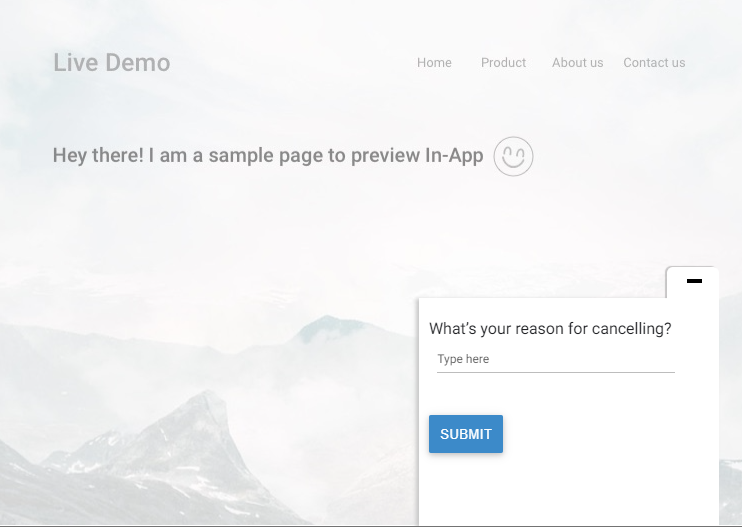Screen dimensions: 742x527
Task: Click the 'What's your reason for cancelling?' question
Action: pyautogui.click(x=550, y=329)
